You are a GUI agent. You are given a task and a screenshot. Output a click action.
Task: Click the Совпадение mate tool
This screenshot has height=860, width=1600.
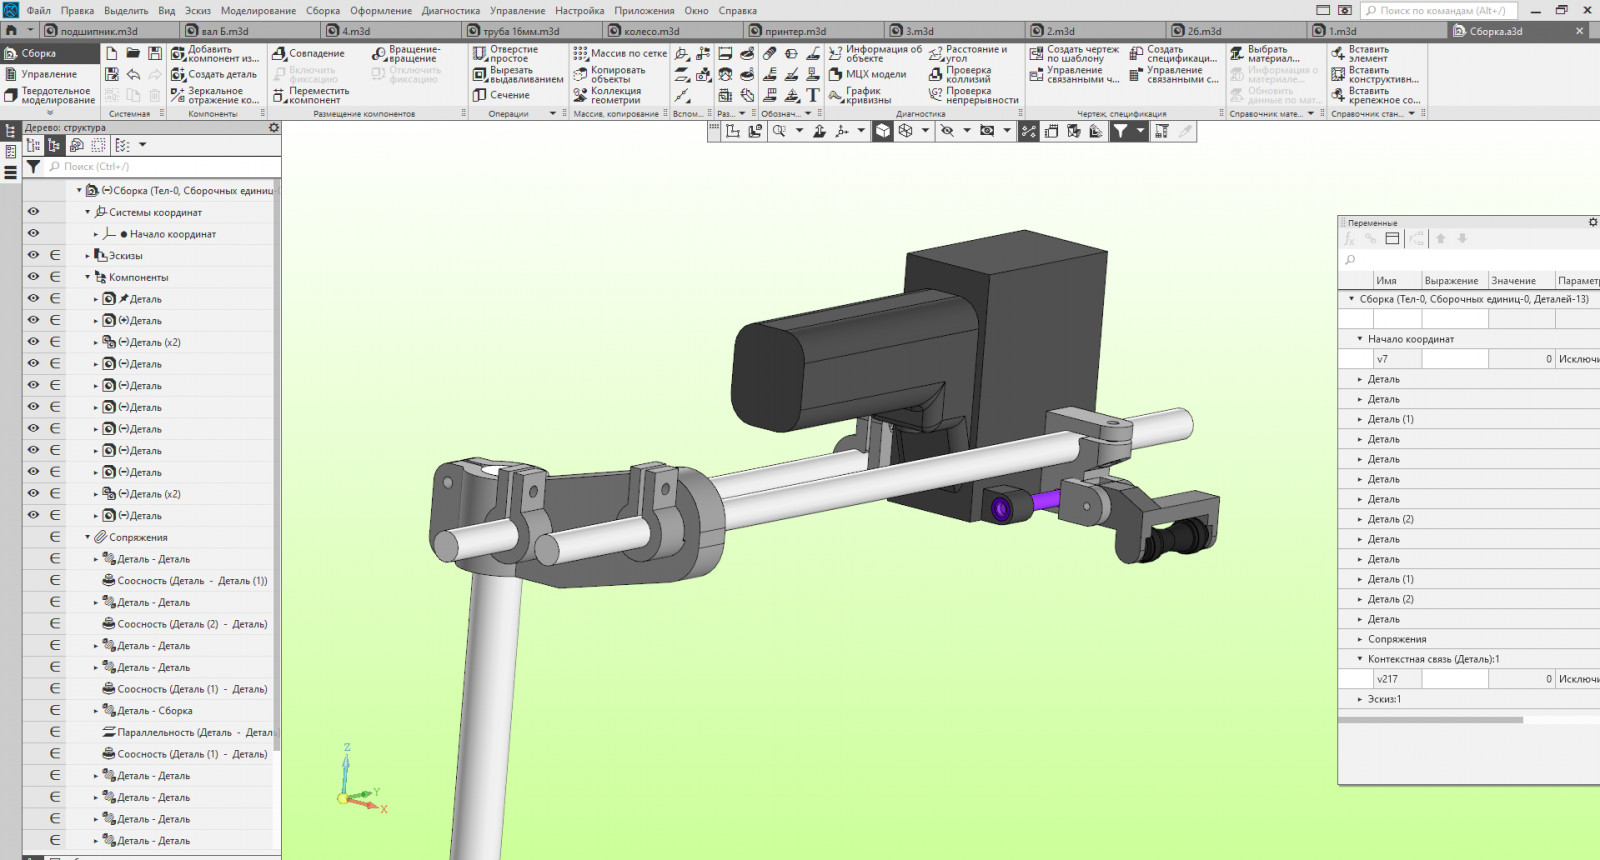pyautogui.click(x=308, y=54)
